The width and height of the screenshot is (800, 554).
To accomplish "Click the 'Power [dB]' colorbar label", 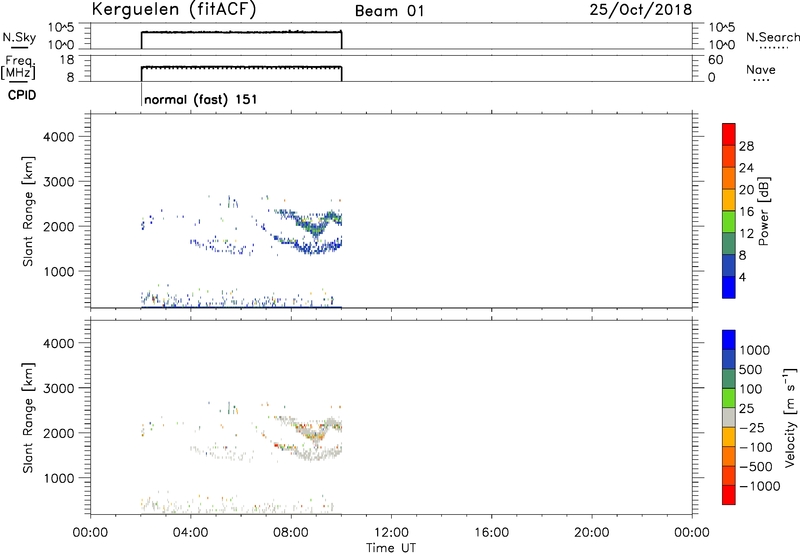I will pos(763,211).
